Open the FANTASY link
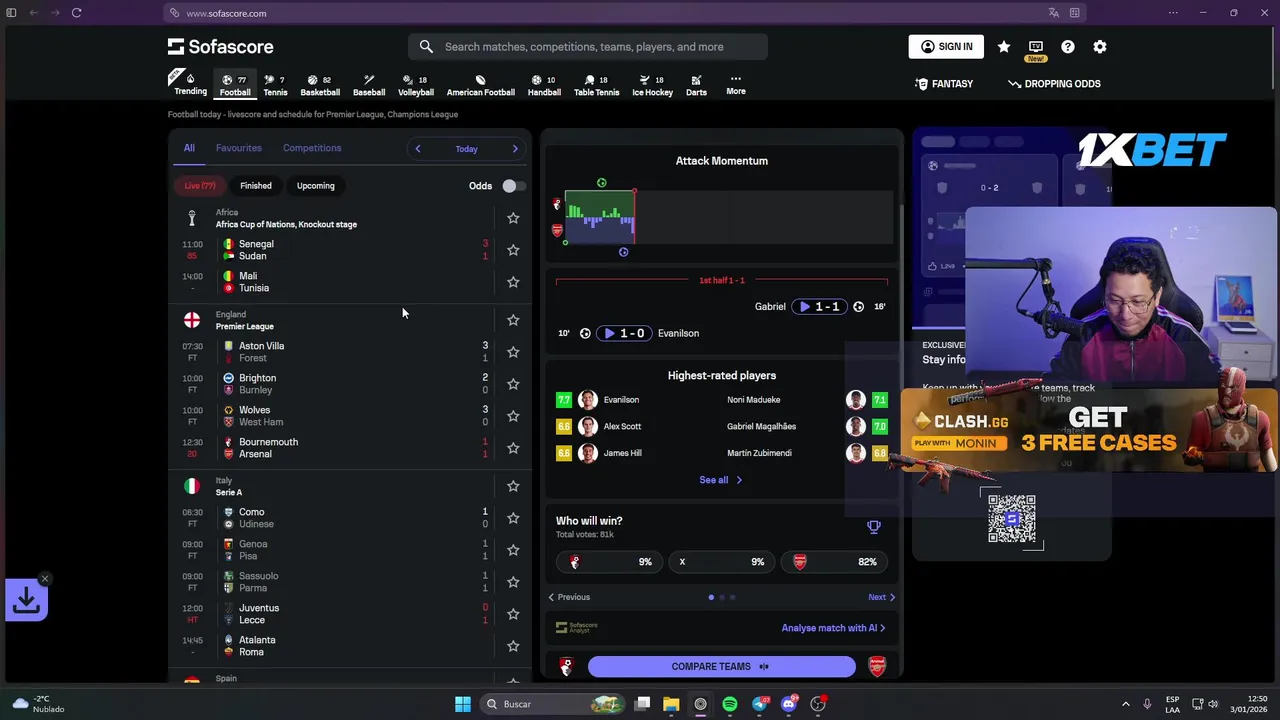The width and height of the screenshot is (1280, 720). pos(944,84)
